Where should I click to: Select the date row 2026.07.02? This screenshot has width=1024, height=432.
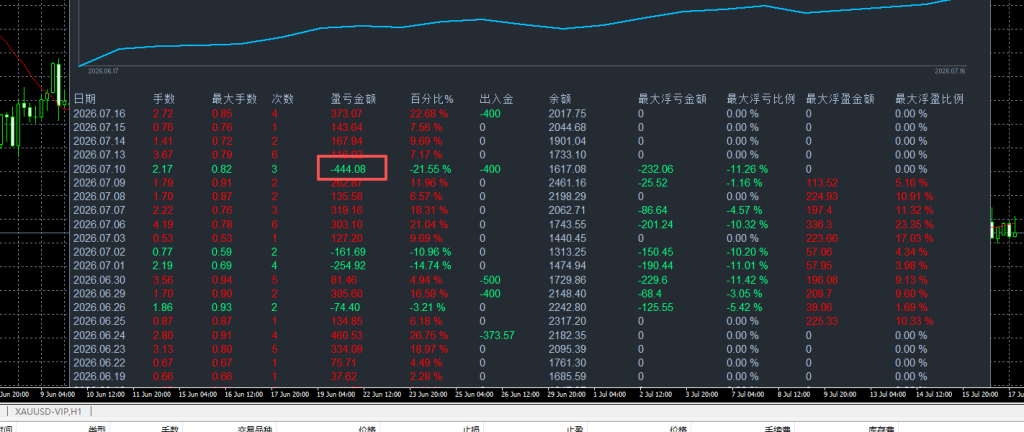click(x=99, y=252)
